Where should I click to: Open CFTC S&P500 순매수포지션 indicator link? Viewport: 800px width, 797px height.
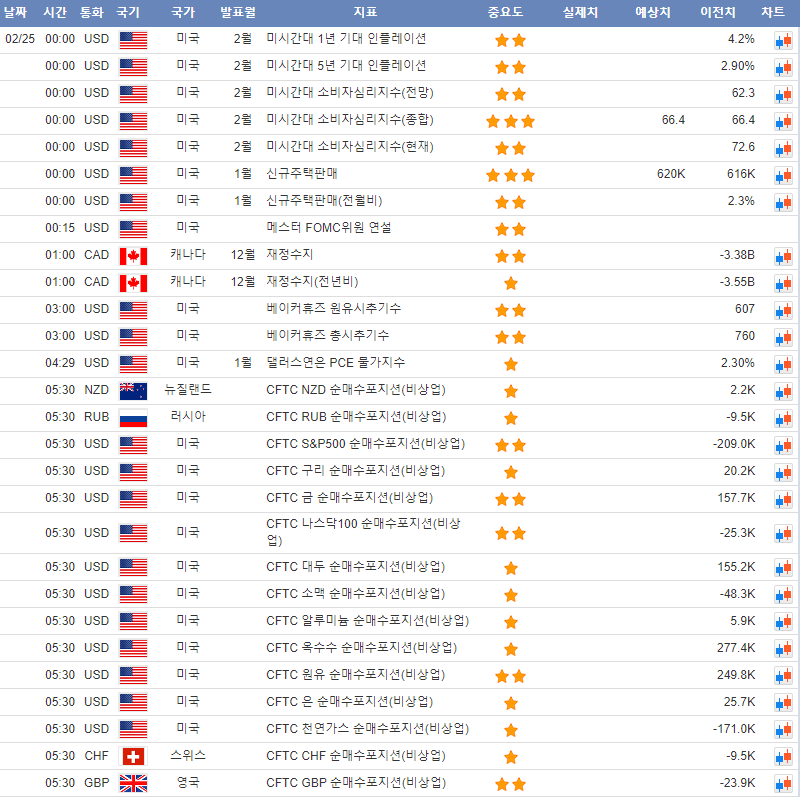pos(365,444)
